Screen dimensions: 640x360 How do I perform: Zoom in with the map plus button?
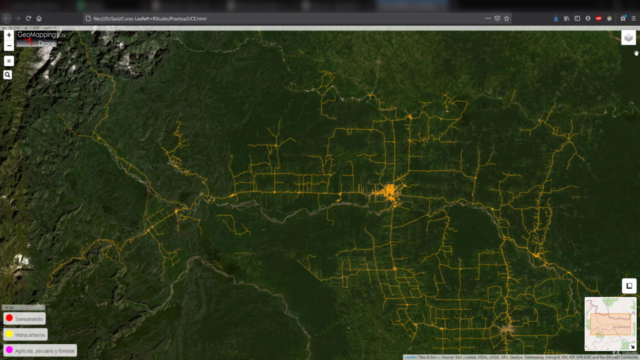(x=9, y=35)
